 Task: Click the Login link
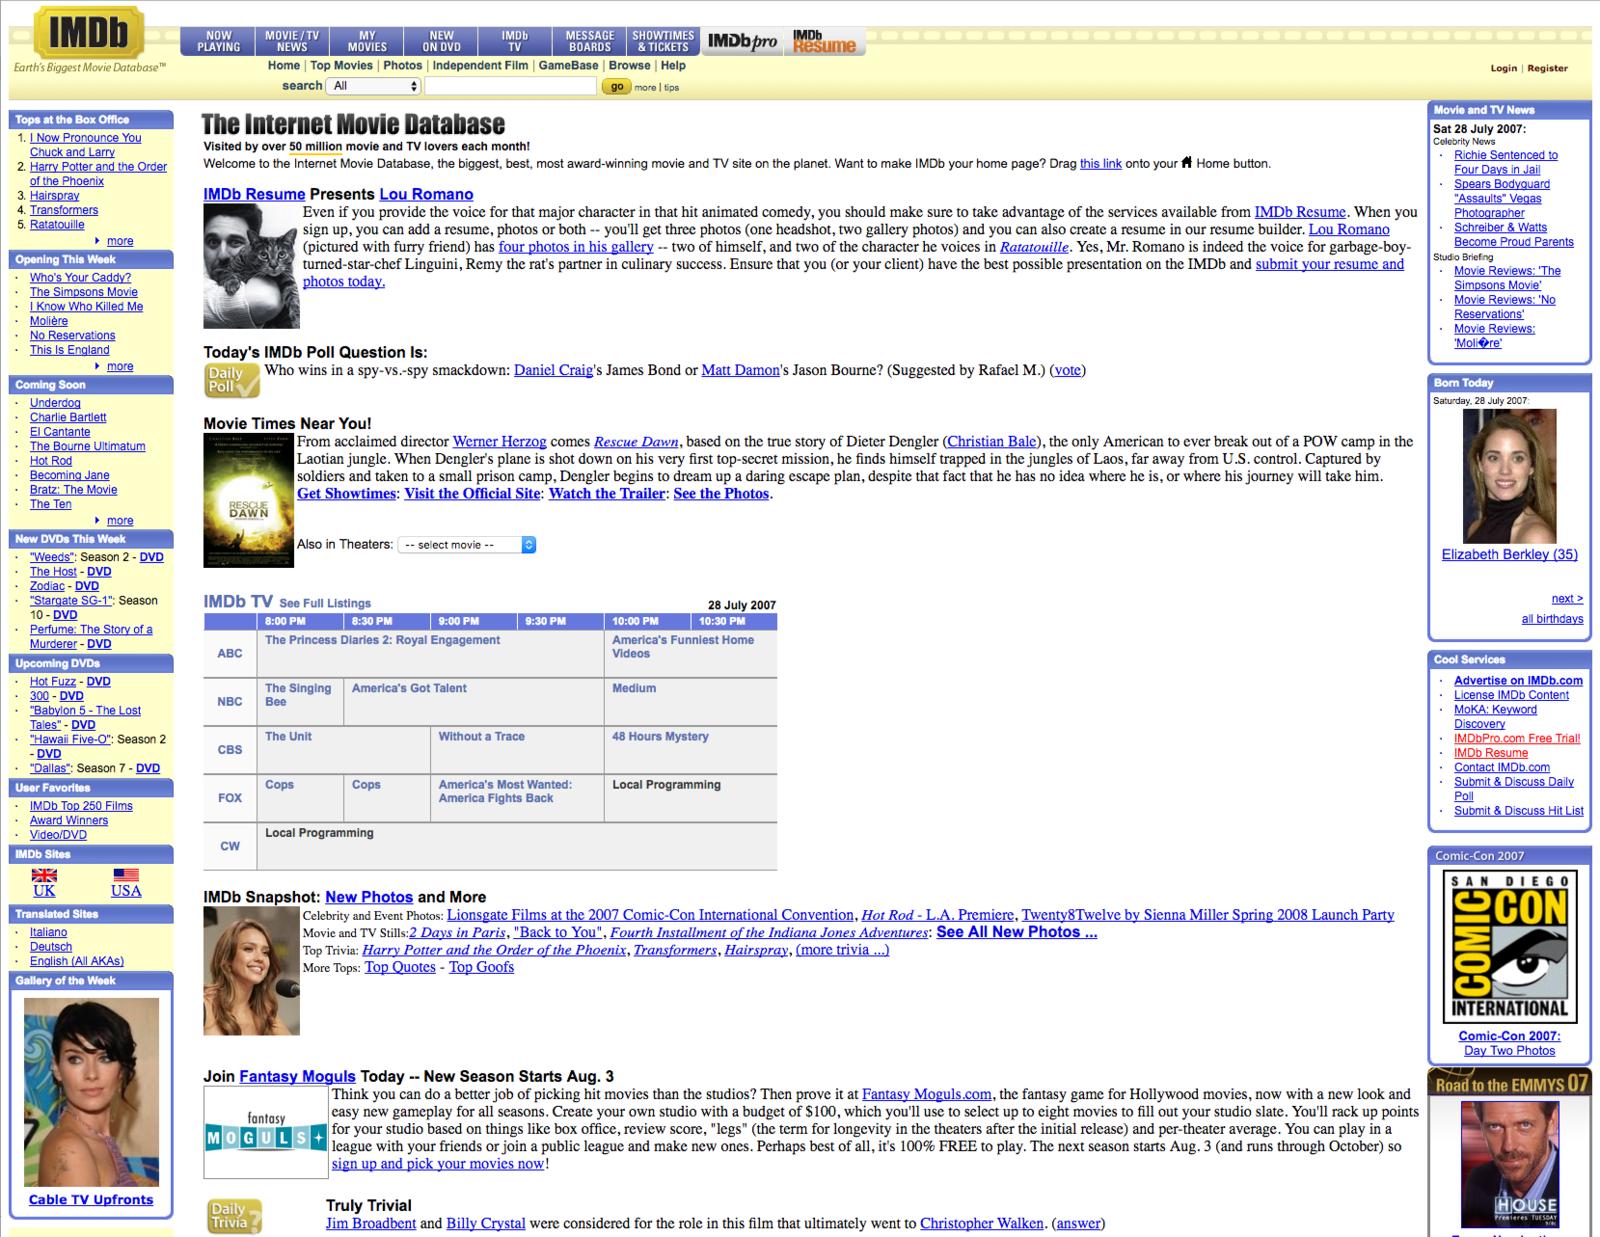pyautogui.click(x=1503, y=68)
